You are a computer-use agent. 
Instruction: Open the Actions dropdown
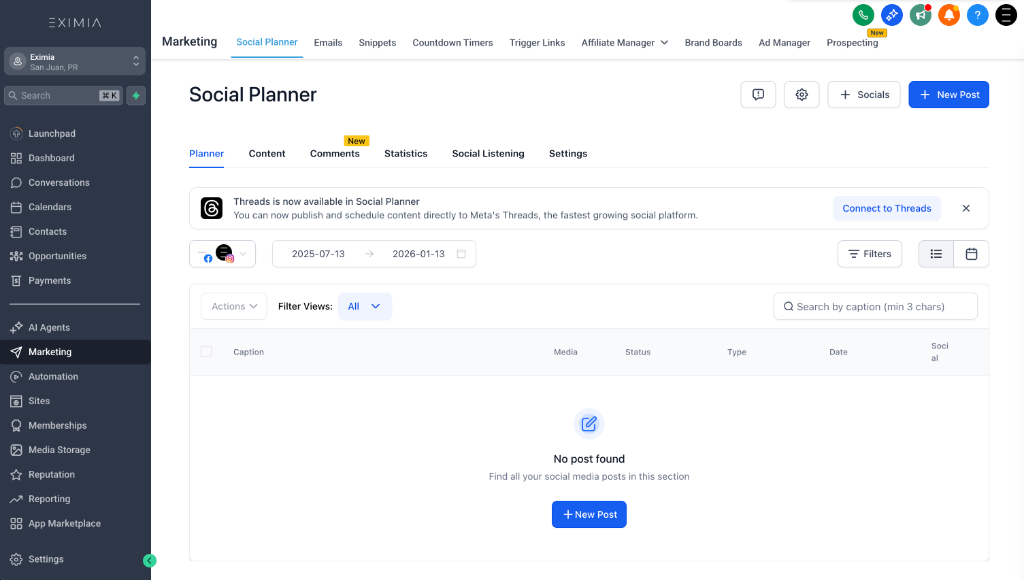tap(233, 306)
